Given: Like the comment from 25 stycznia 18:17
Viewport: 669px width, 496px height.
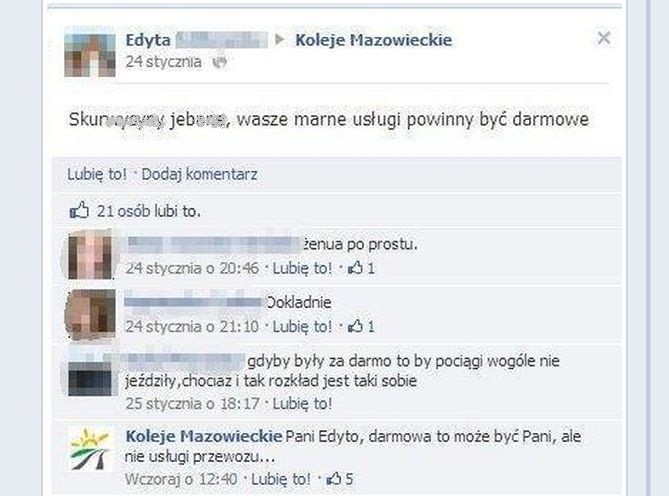Looking at the screenshot, I should (302, 403).
